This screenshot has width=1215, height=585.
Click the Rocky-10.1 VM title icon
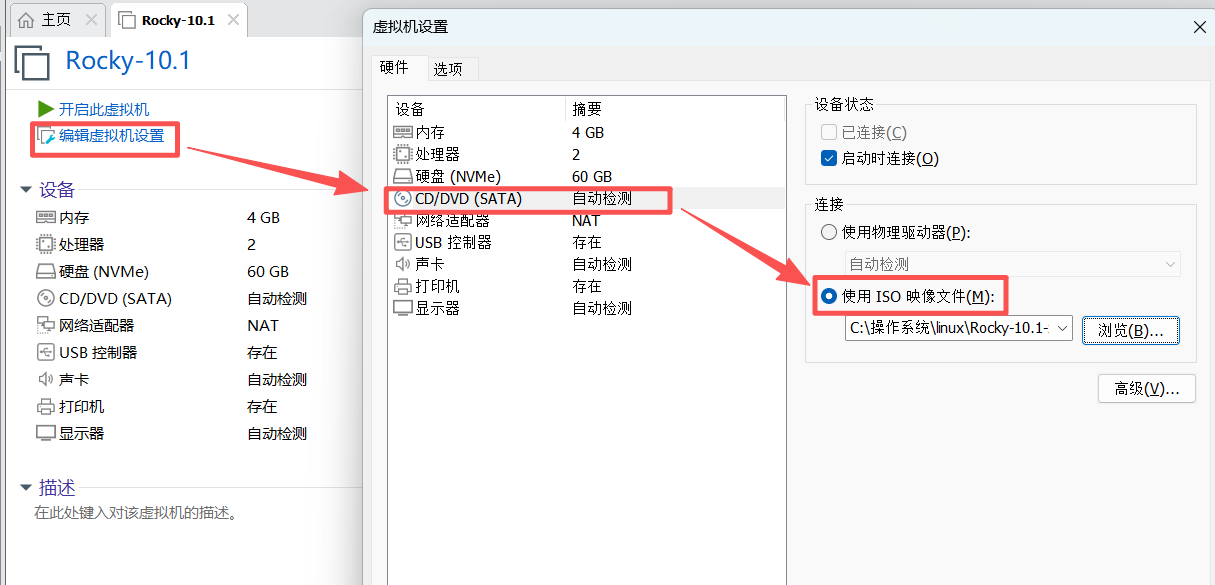click(x=33, y=63)
